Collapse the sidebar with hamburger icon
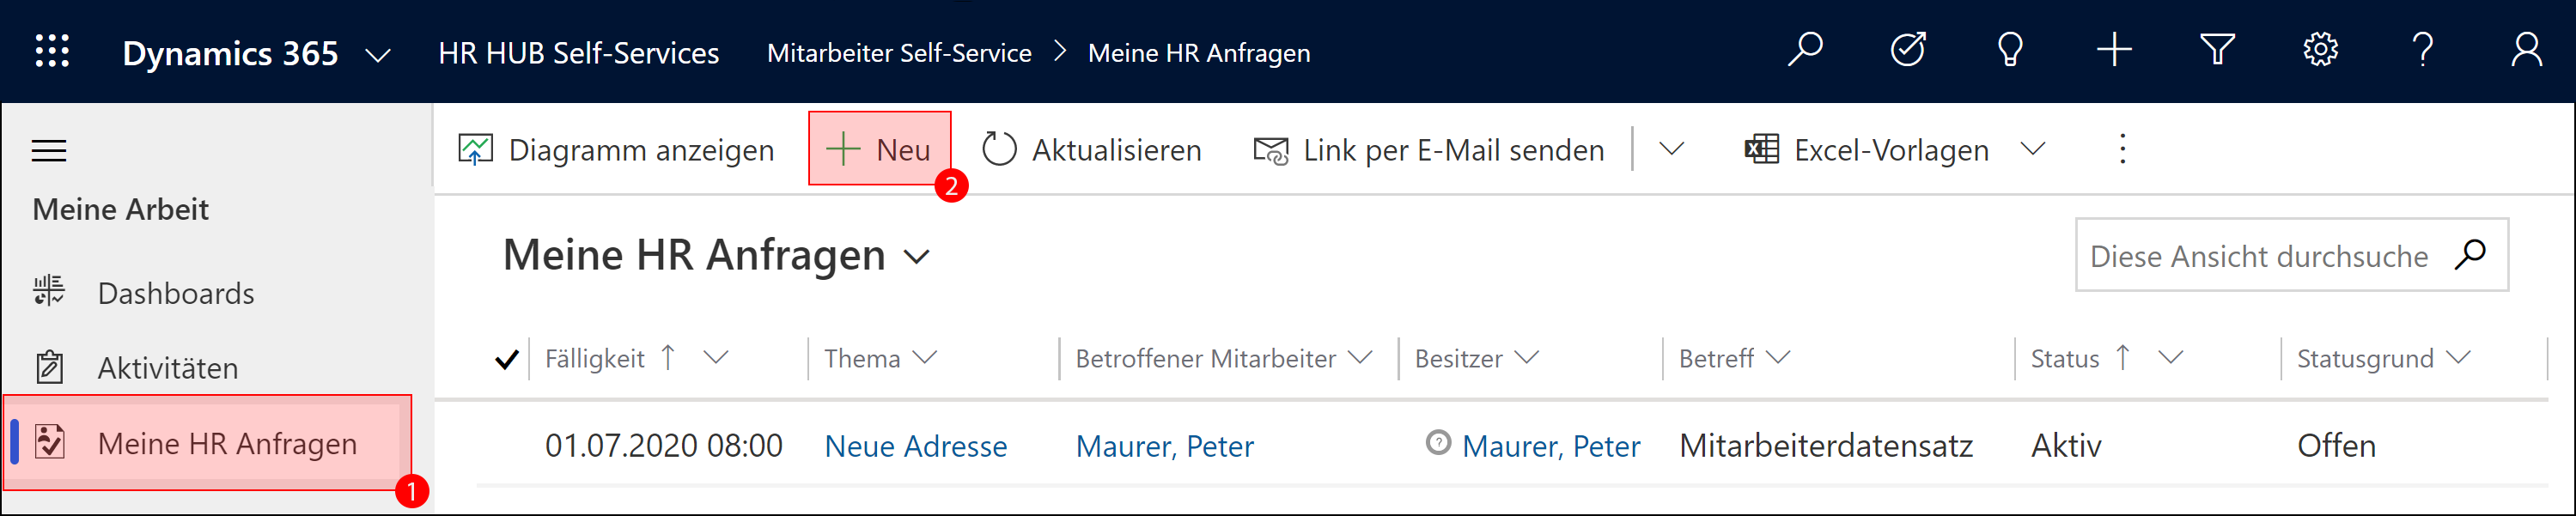The height and width of the screenshot is (516, 2576). [x=49, y=151]
